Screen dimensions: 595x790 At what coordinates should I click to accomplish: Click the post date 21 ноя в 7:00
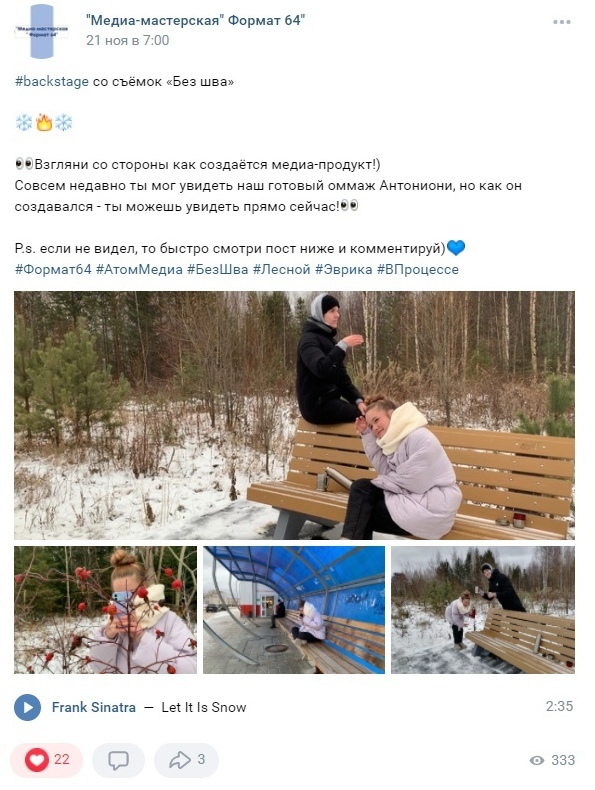pyautogui.click(x=127, y=40)
